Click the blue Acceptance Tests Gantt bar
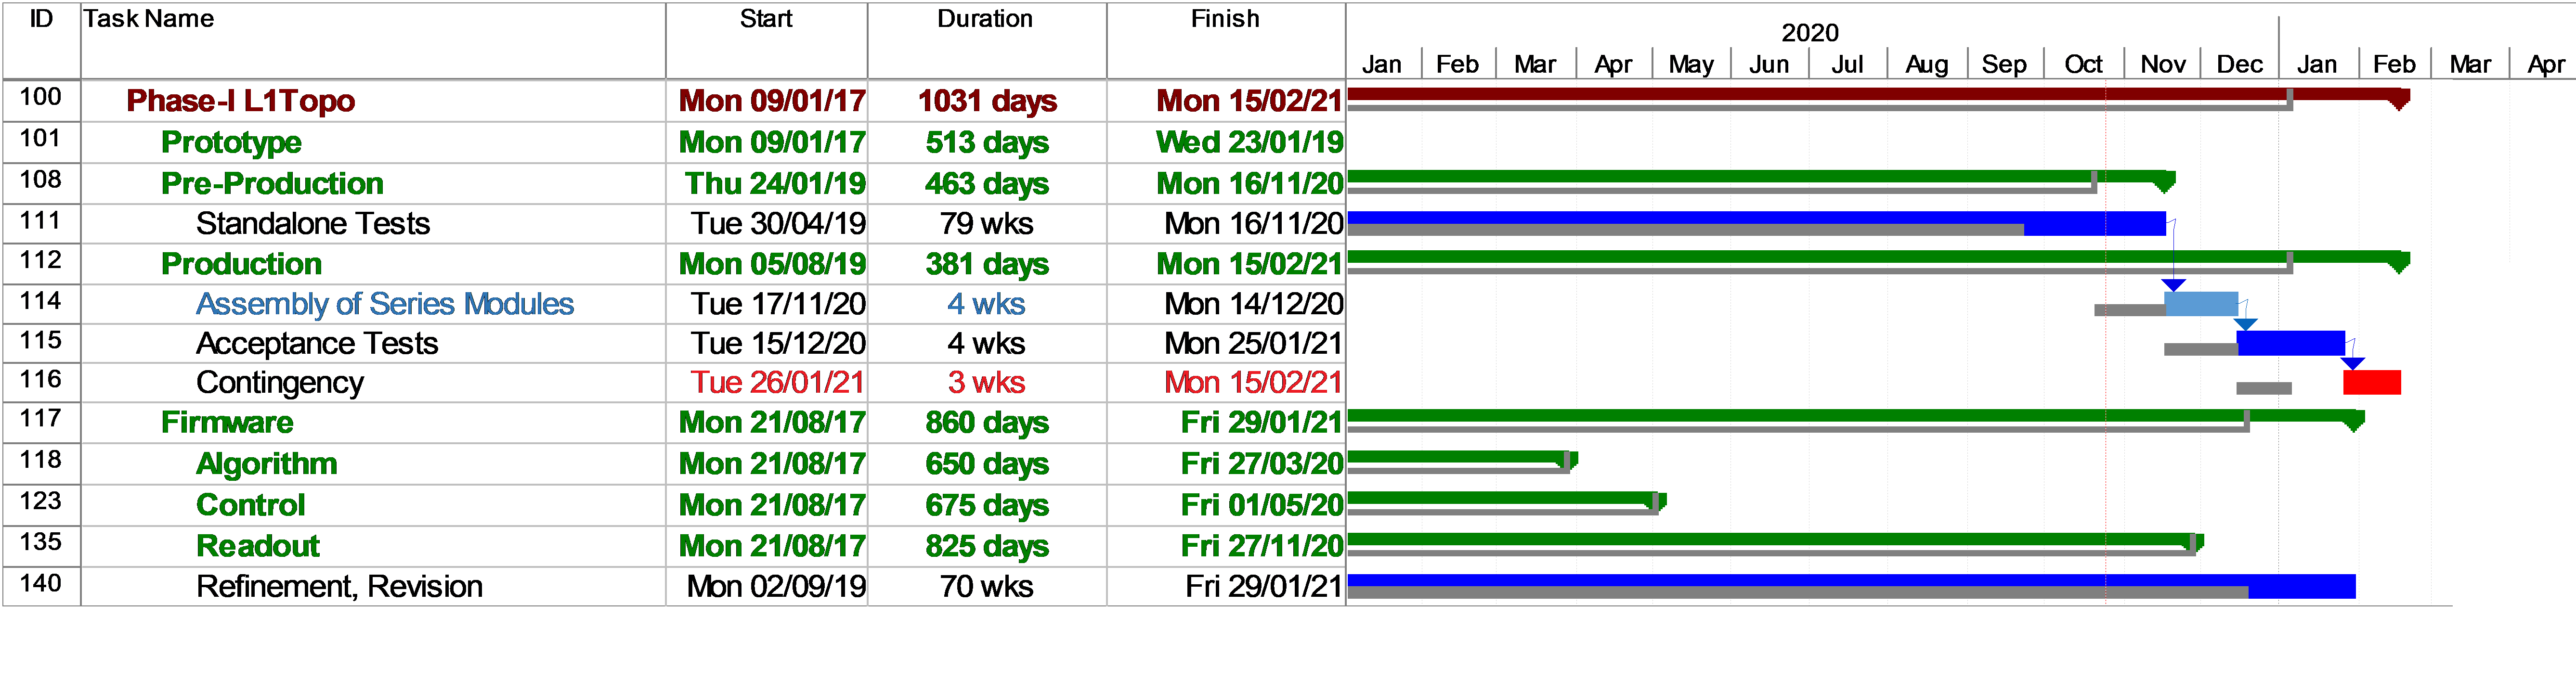2576x694 pixels. (x=2290, y=343)
